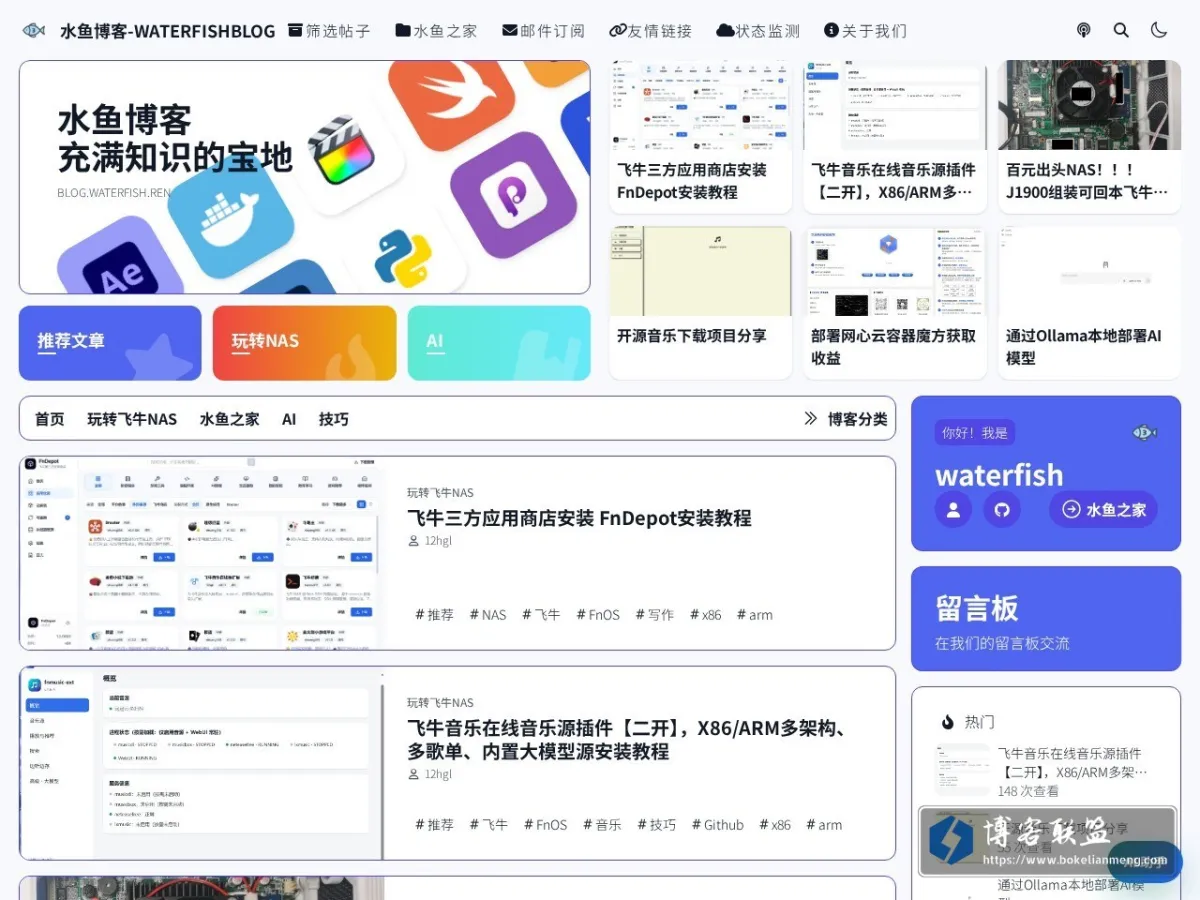Image resolution: width=1200 pixels, height=900 pixels.
Task: Open the 推荐文章 category card
Action: (x=110, y=343)
